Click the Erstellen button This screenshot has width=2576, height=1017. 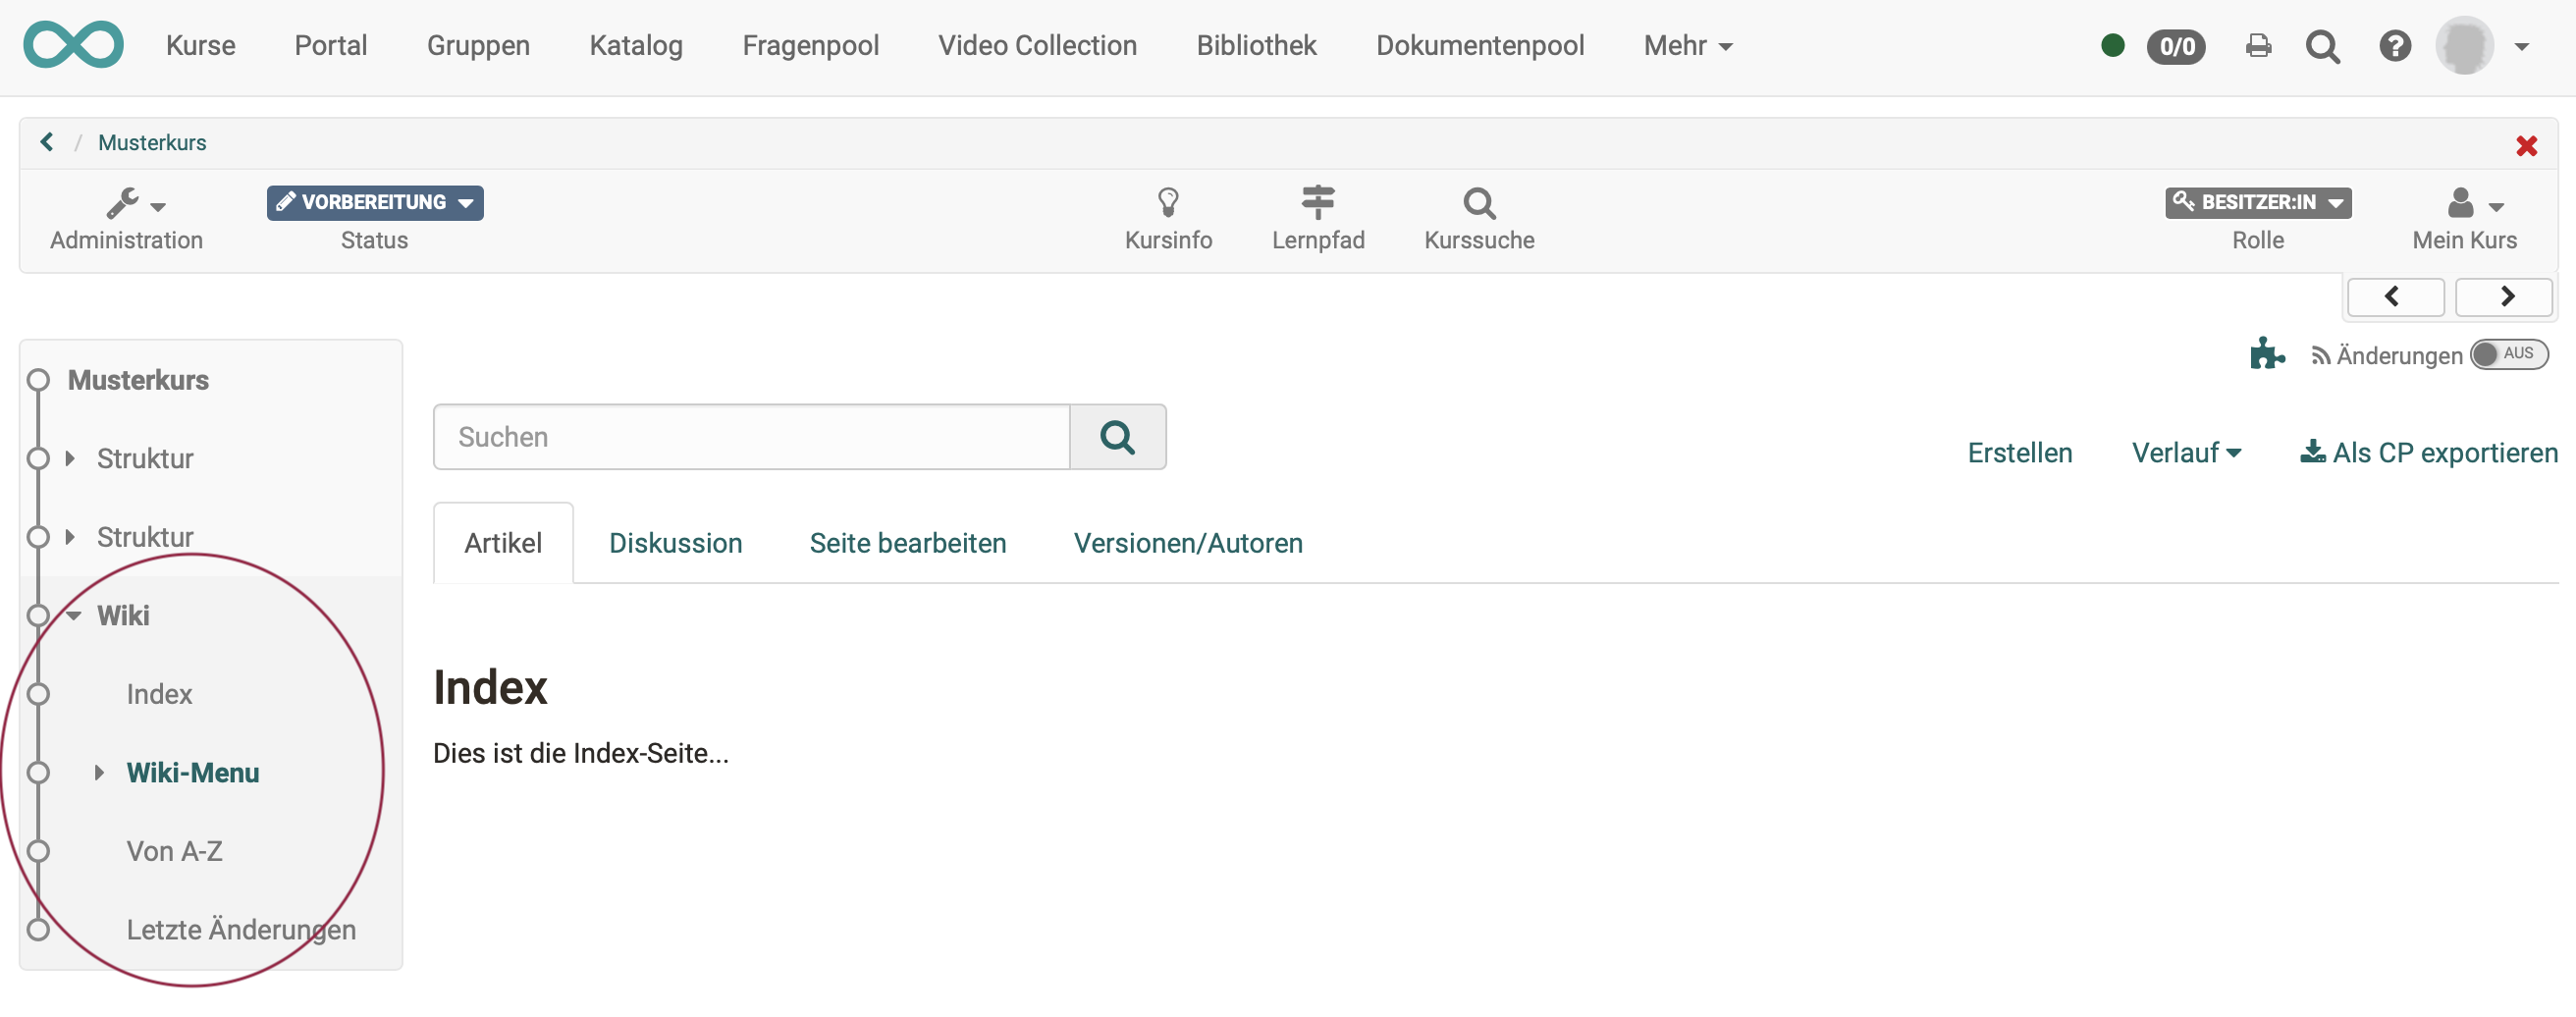(2019, 452)
